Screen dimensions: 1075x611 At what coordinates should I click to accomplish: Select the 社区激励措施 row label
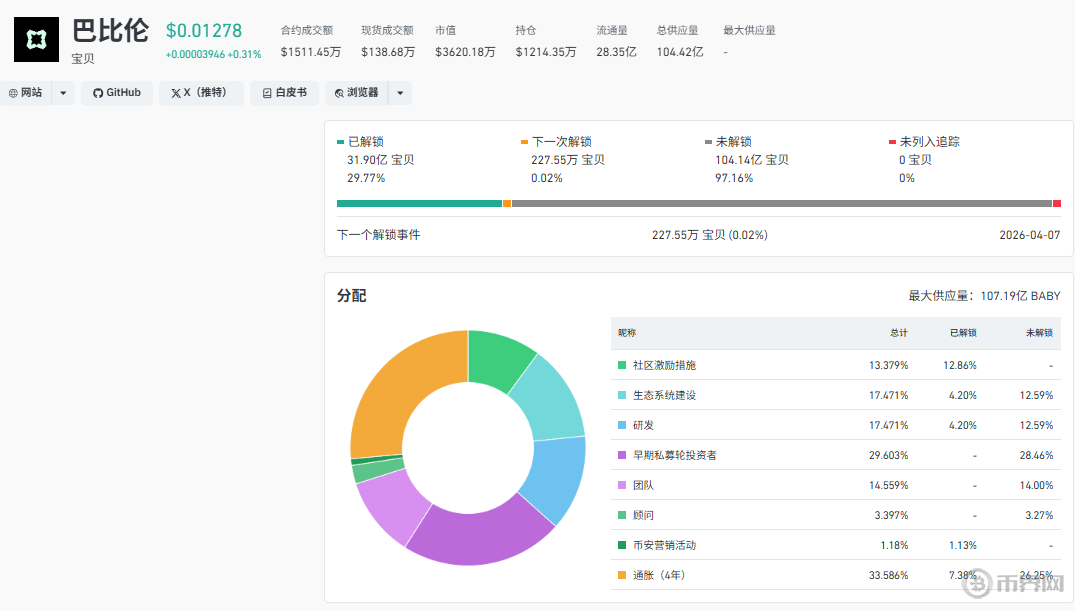coord(664,365)
